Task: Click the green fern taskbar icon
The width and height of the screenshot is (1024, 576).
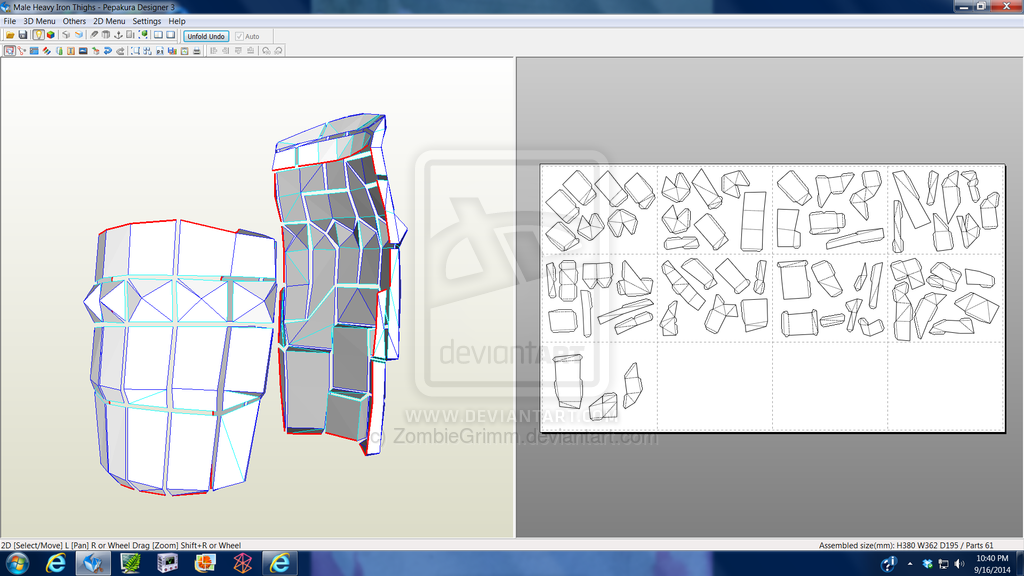Action: click(131, 563)
